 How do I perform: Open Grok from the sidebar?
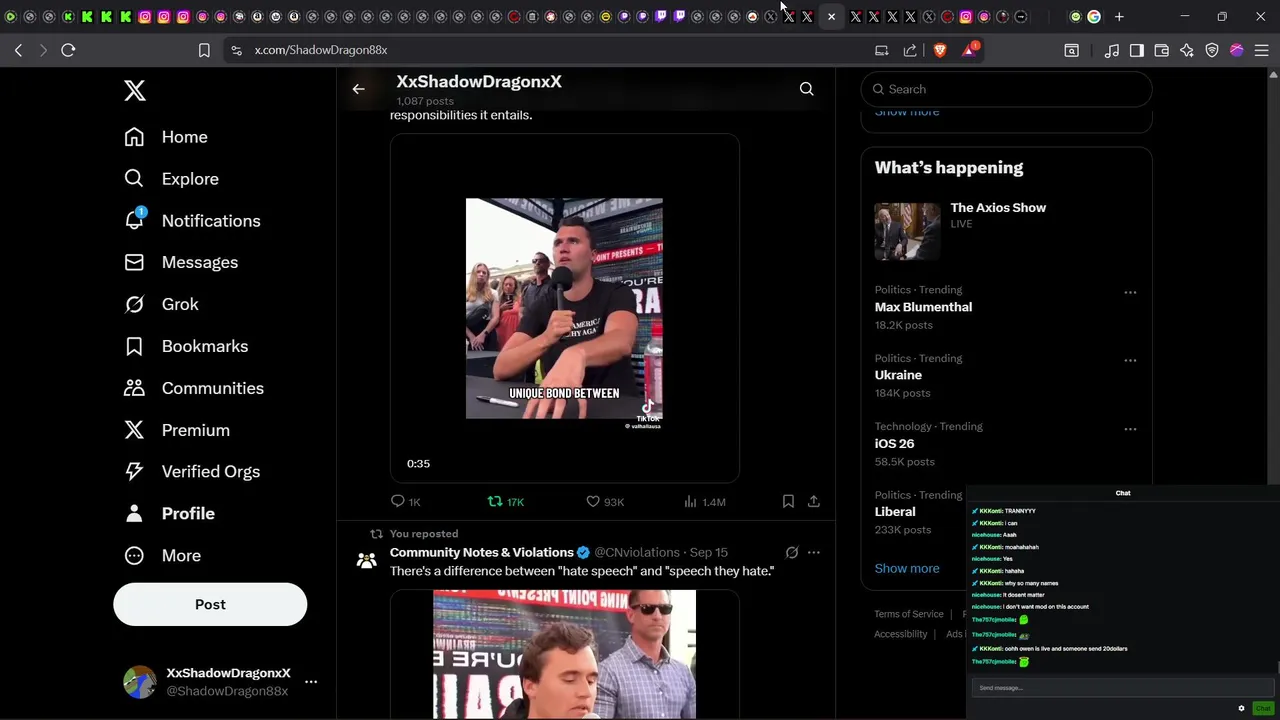(161, 304)
